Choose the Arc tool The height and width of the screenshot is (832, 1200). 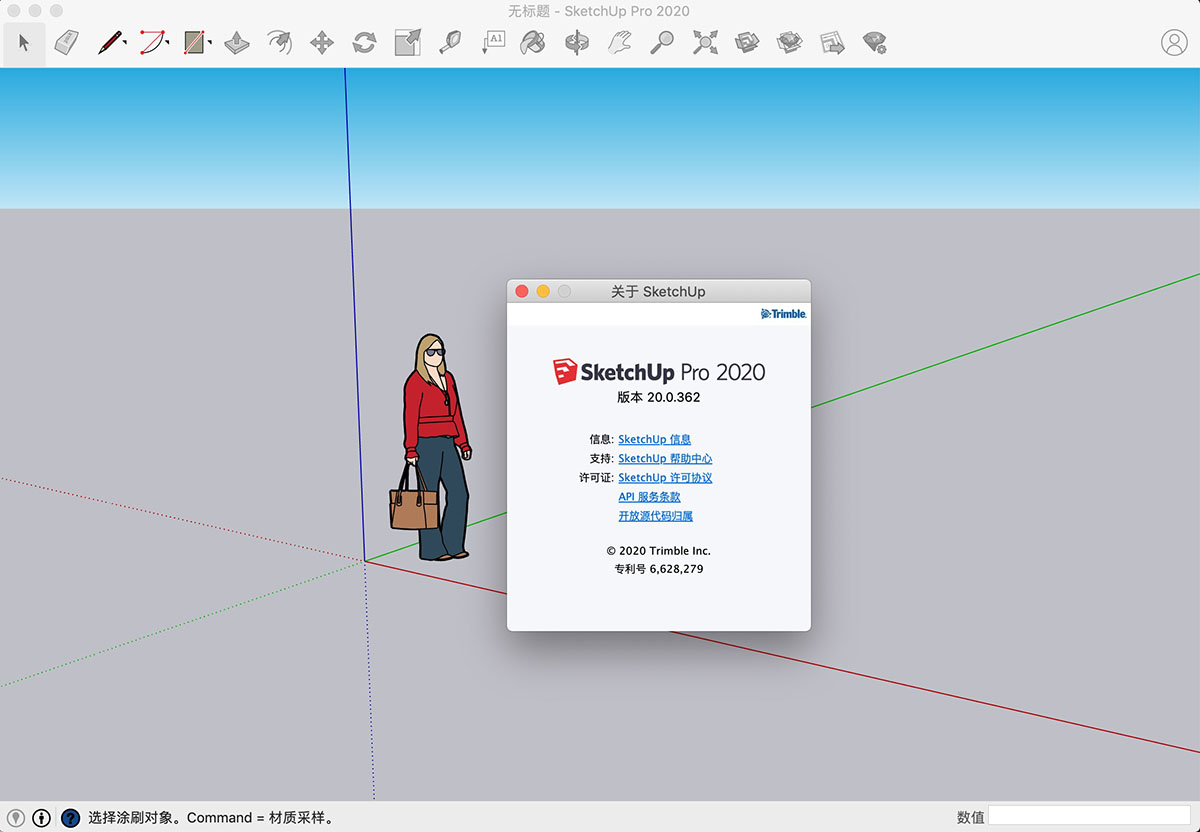tap(151, 43)
